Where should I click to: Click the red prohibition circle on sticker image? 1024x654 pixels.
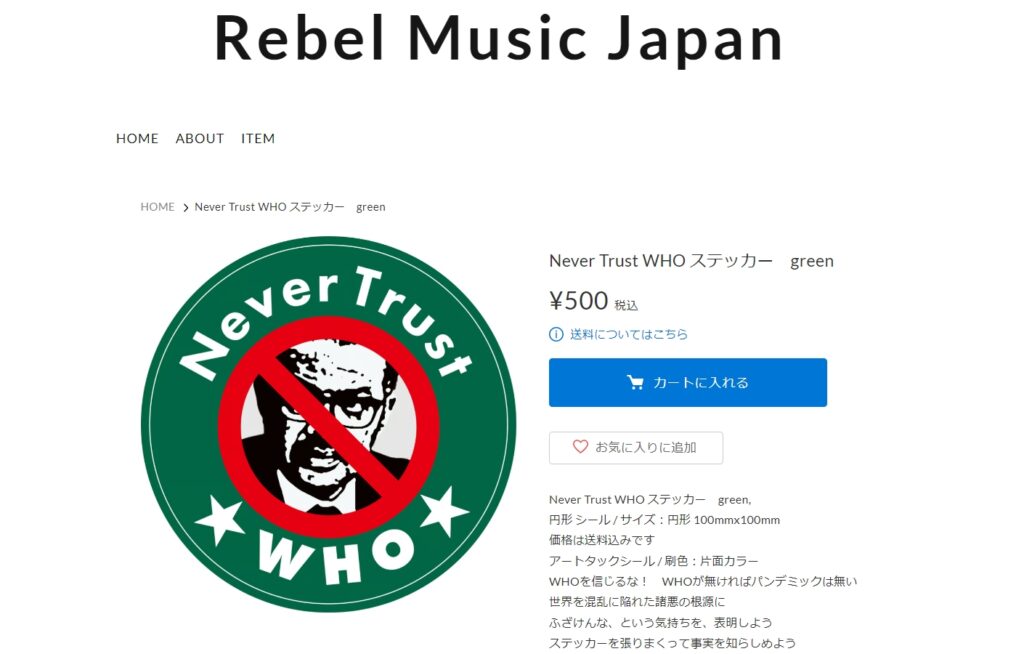(x=328, y=427)
